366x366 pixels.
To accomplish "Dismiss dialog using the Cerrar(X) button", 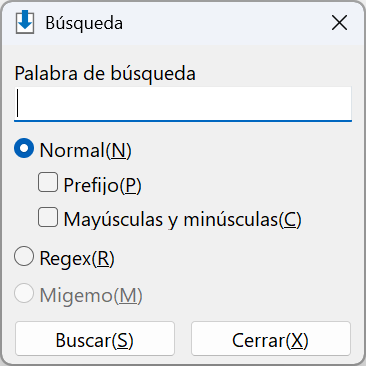I will [x=271, y=339].
